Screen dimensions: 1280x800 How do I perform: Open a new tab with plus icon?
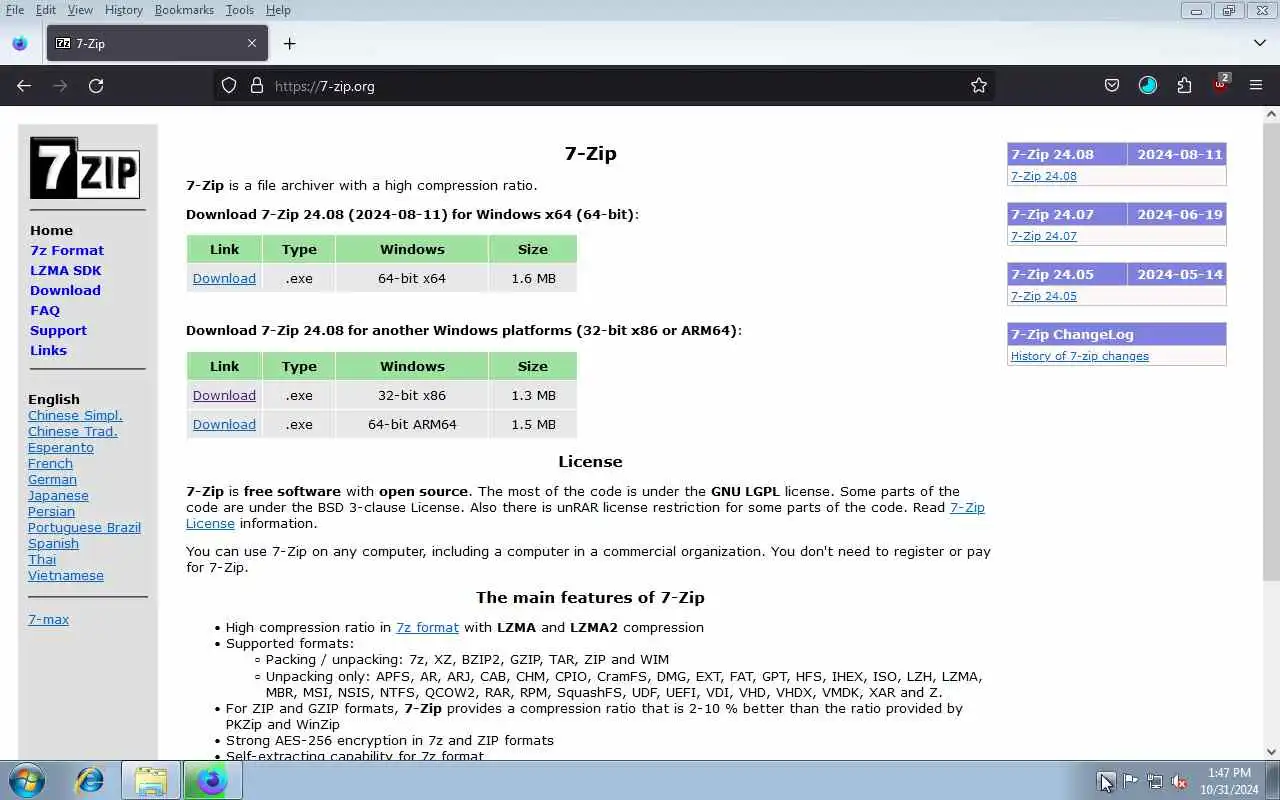click(x=289, y=43)
